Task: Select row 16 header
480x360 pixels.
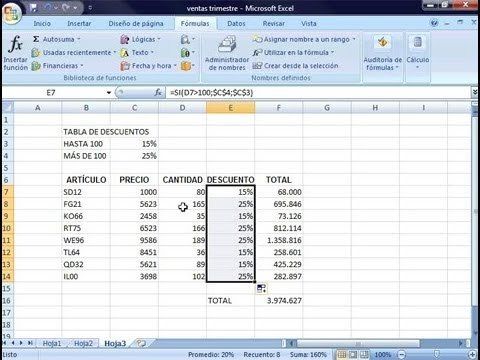Action: [7, 301]
